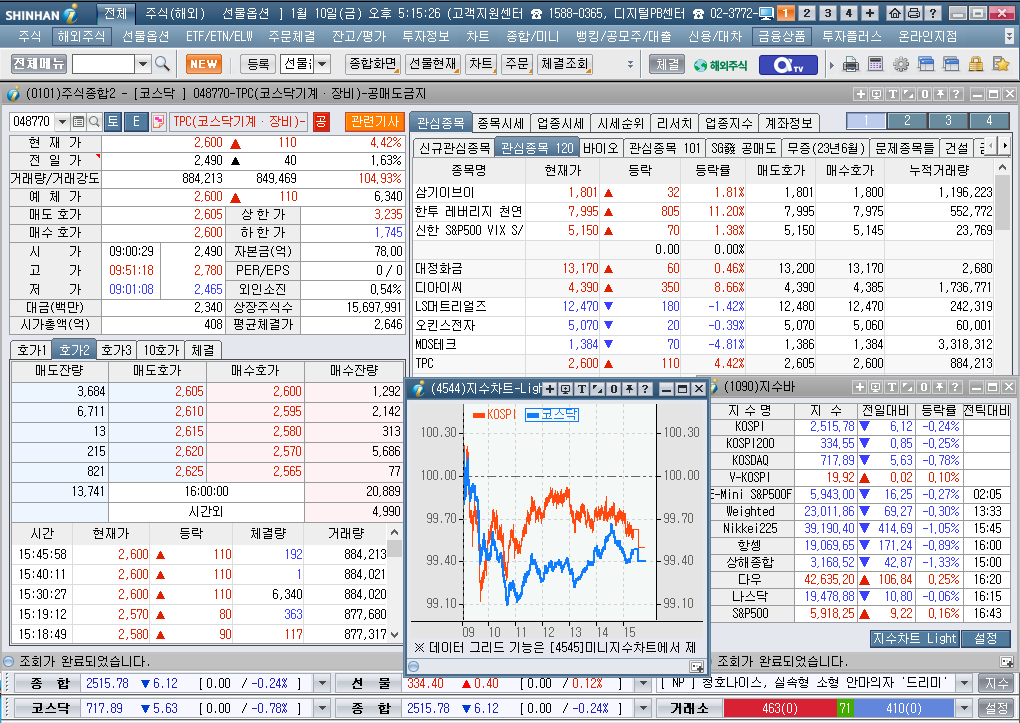Click the 전체메뉴 button
This screenshot has height=723, width=1020.
point(39,63)
